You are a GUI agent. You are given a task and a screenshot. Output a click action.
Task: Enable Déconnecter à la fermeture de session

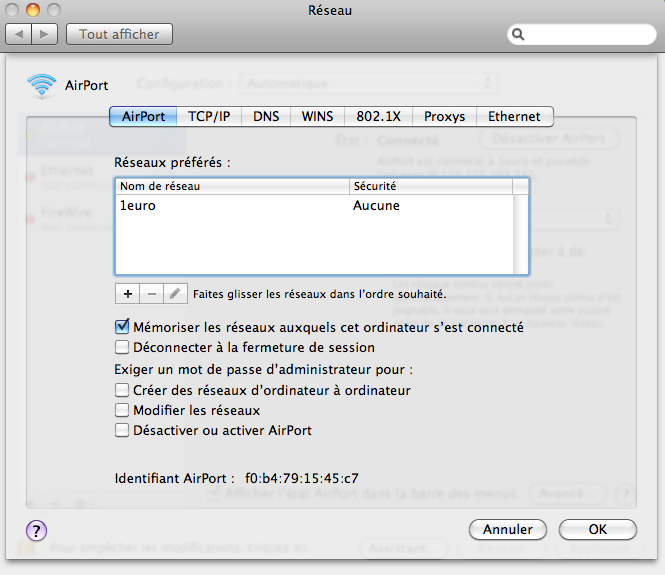pos(122,347)
